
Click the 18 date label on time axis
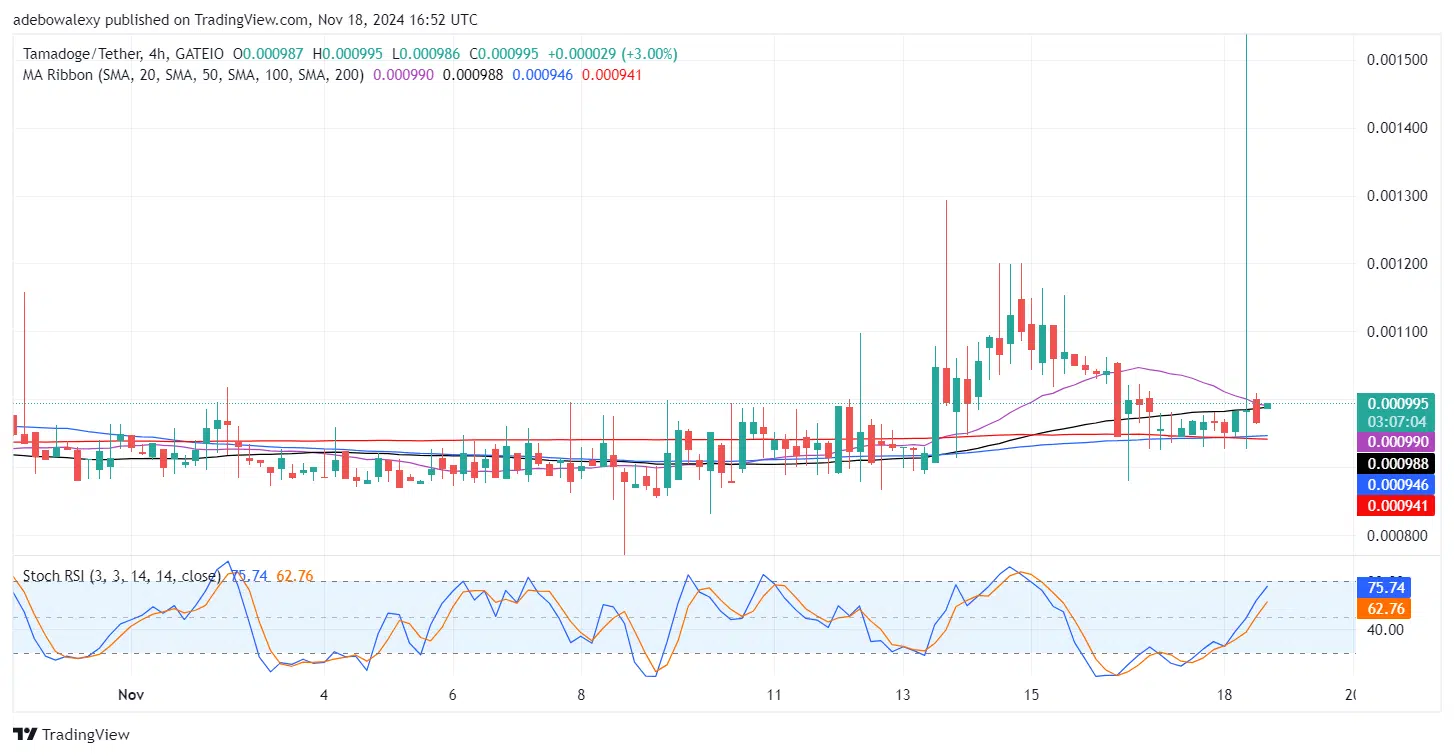[x=1223, y=694]
